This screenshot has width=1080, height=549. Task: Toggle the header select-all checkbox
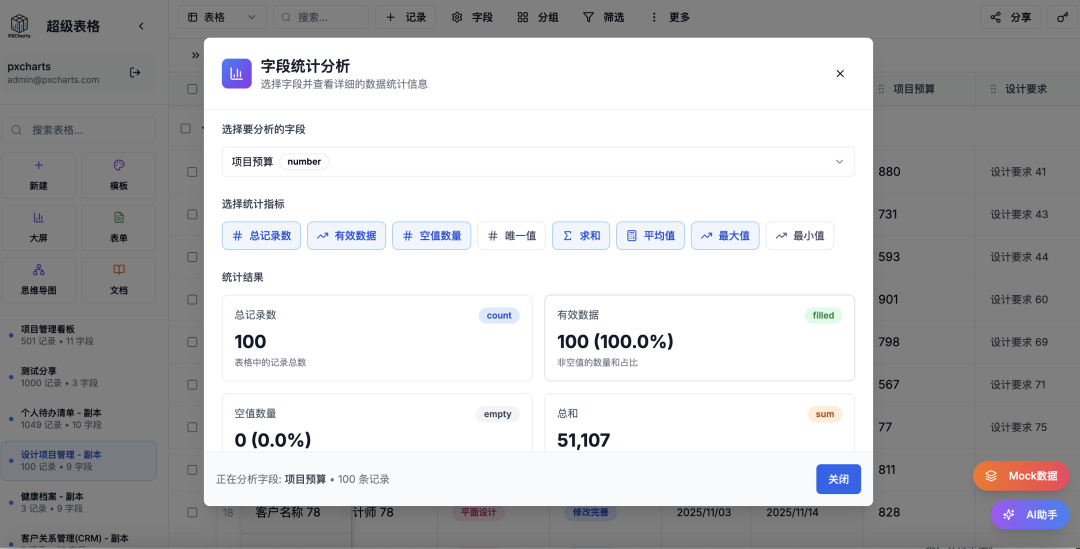click(x=192, y=89)
